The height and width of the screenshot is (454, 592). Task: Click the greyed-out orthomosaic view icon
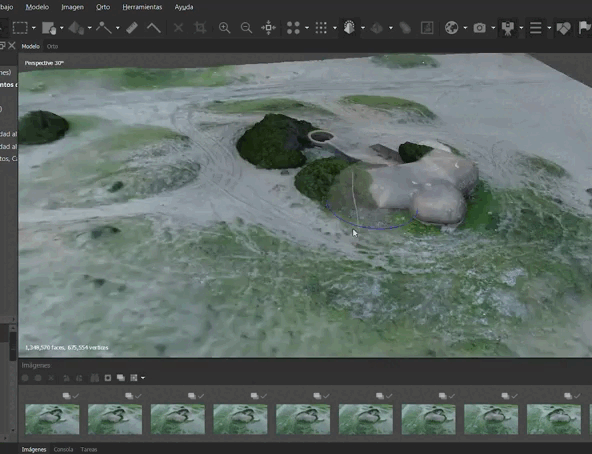427,28
